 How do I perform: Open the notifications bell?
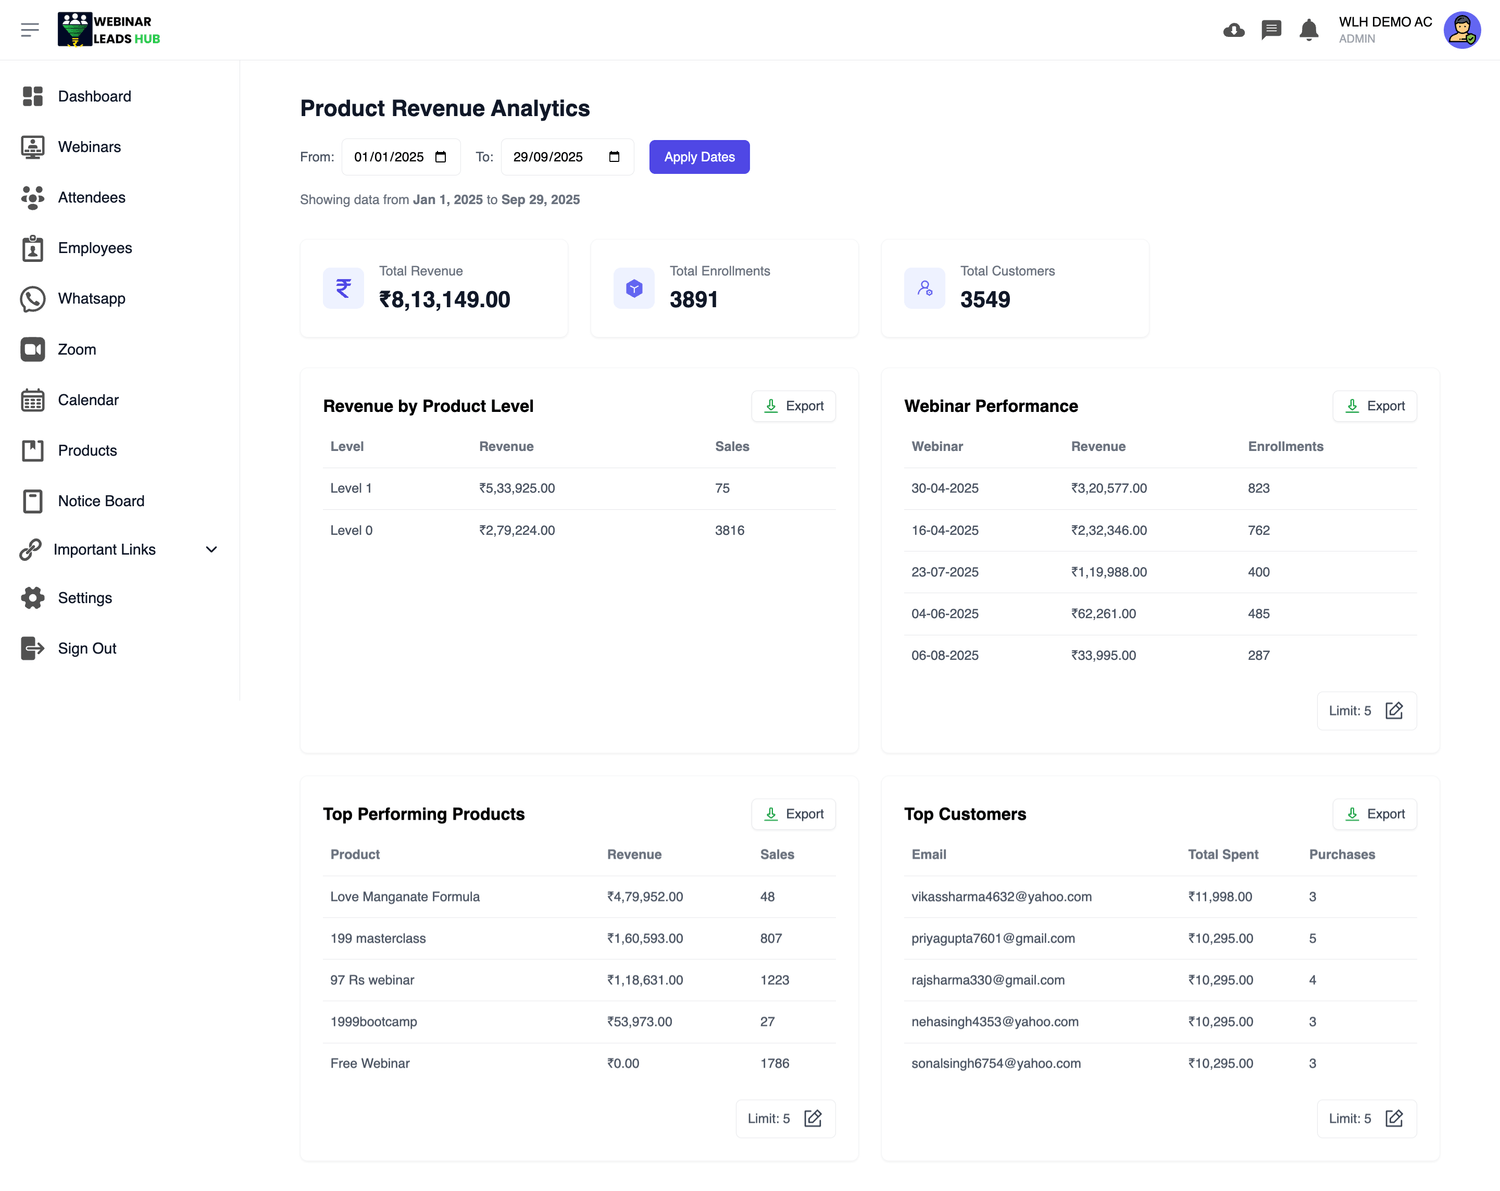1308,30
